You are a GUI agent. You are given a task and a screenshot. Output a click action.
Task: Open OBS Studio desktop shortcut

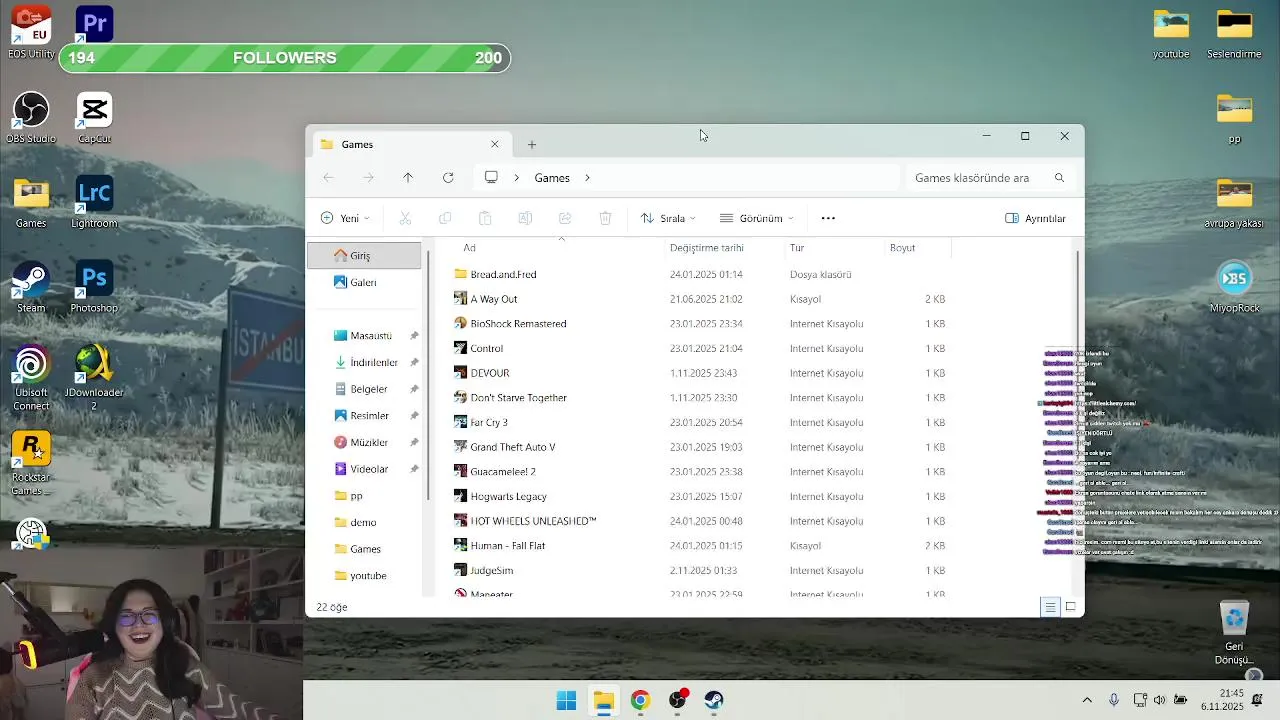pyautogui.click(x=31, y=118)
